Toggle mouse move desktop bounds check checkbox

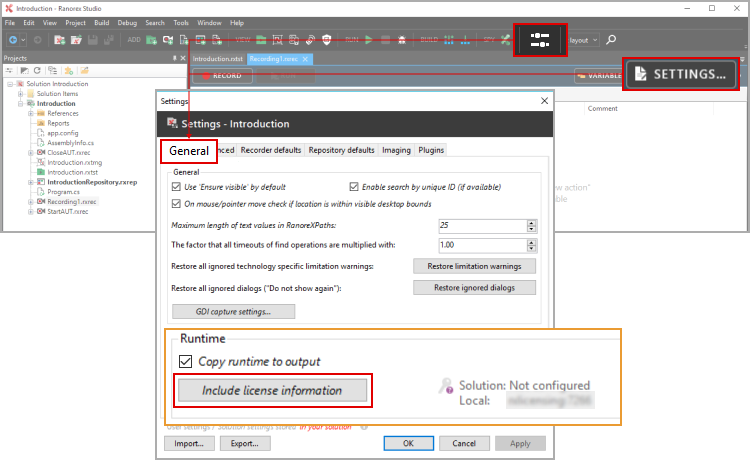click(176, 204)
